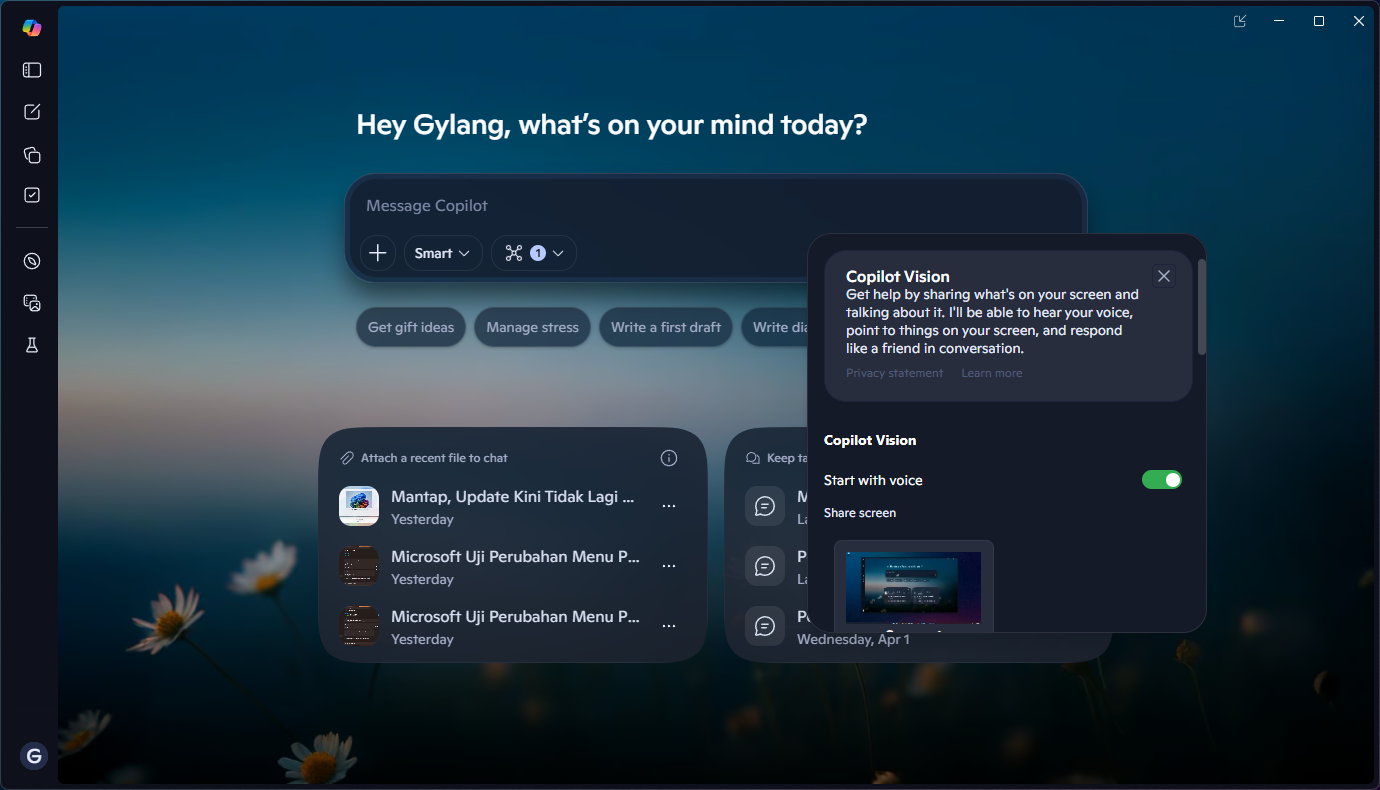Screen dimensions: 1380x790
Task: Select the Get gift ideas suggestion
Action: tap(411, 327)
